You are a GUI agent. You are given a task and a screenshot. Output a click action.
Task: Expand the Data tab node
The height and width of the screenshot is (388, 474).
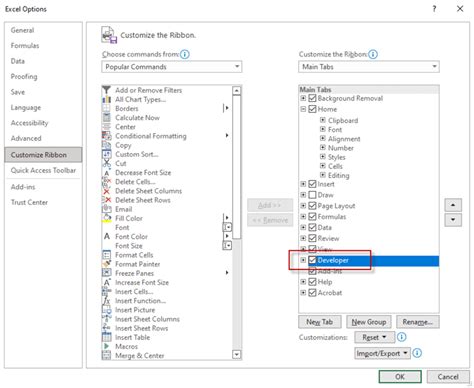303,227
